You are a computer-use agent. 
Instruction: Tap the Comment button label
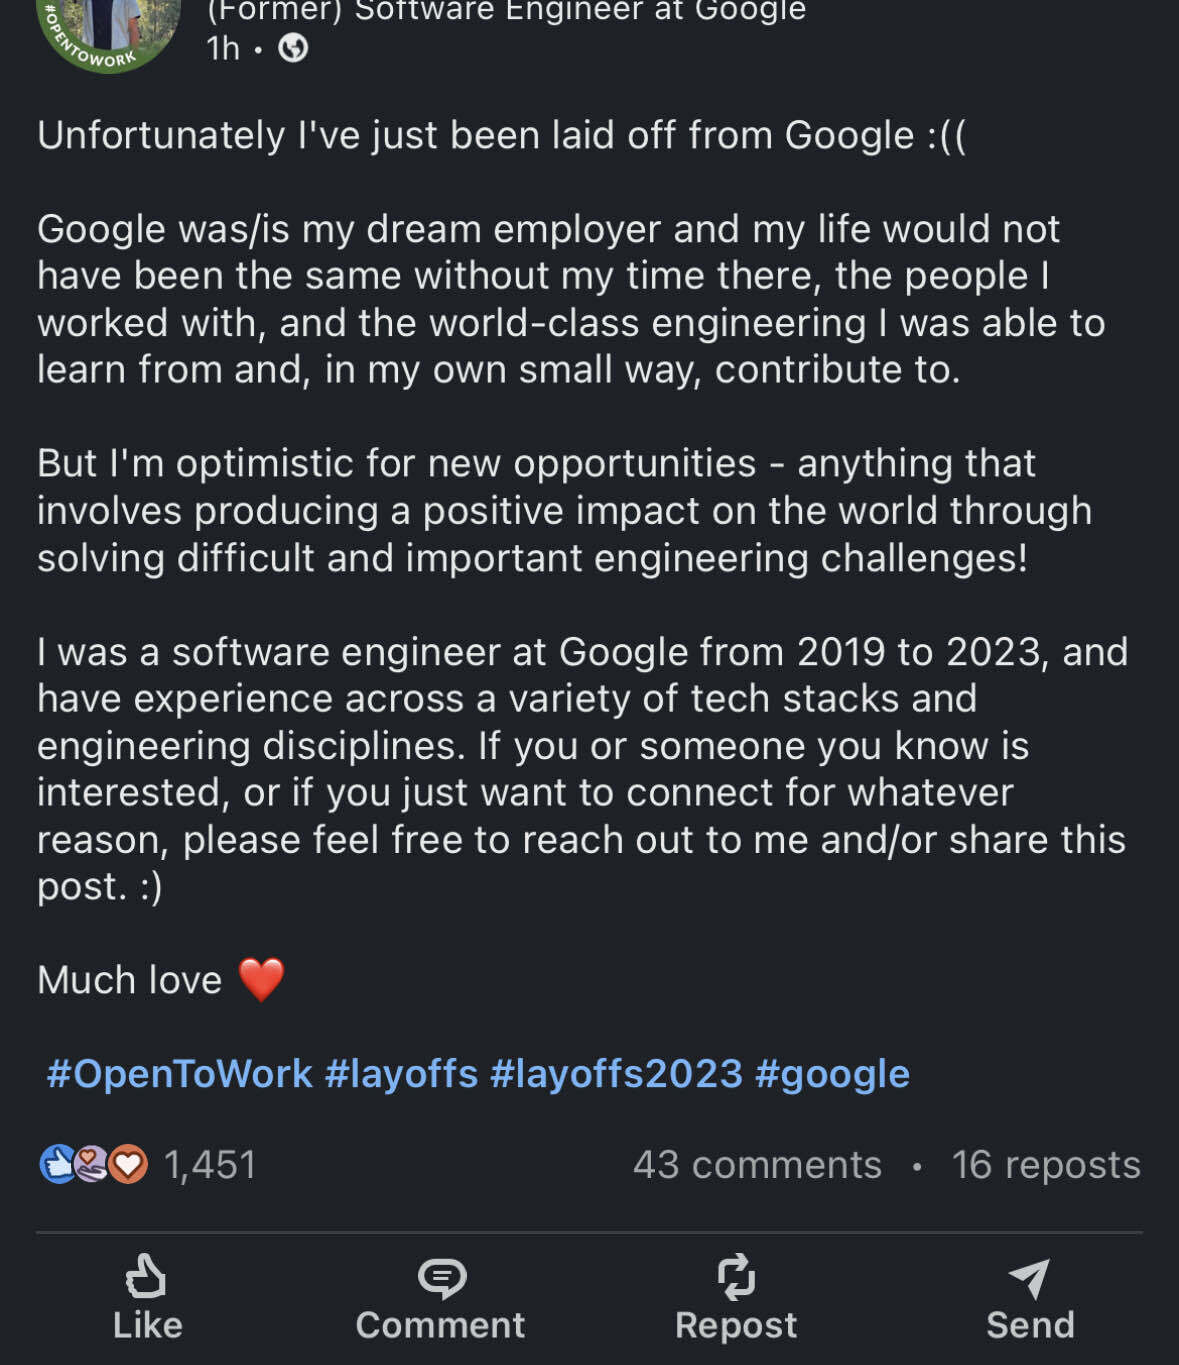coord(441,1324)
